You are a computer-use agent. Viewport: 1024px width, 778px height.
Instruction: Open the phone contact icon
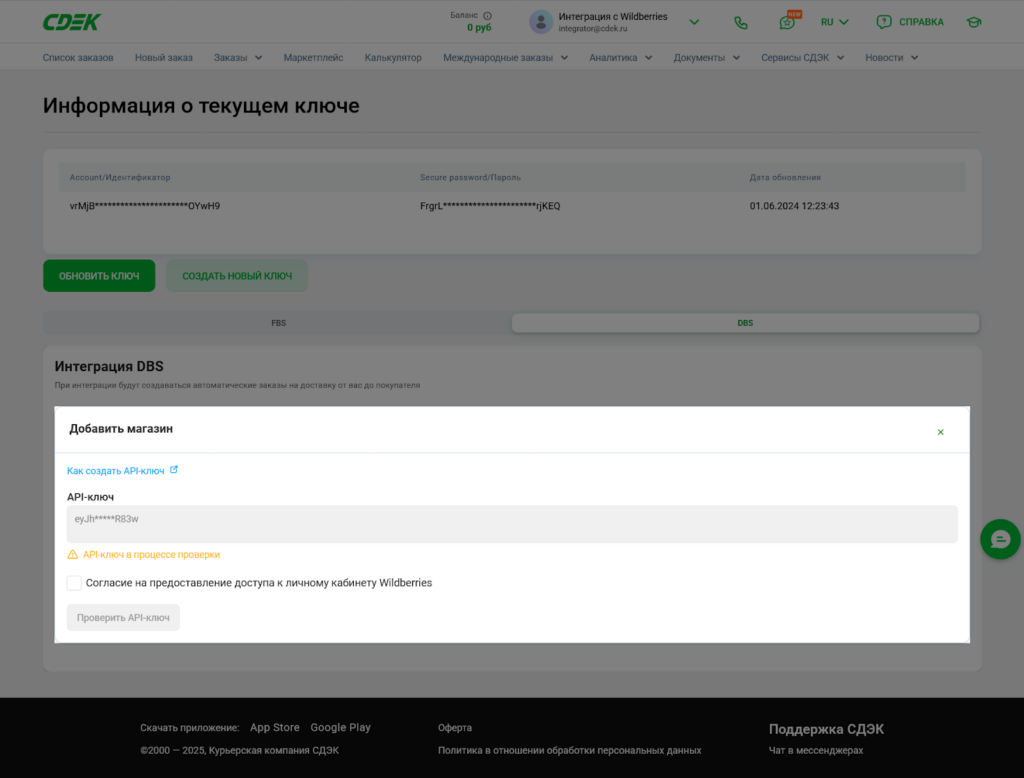741,22
